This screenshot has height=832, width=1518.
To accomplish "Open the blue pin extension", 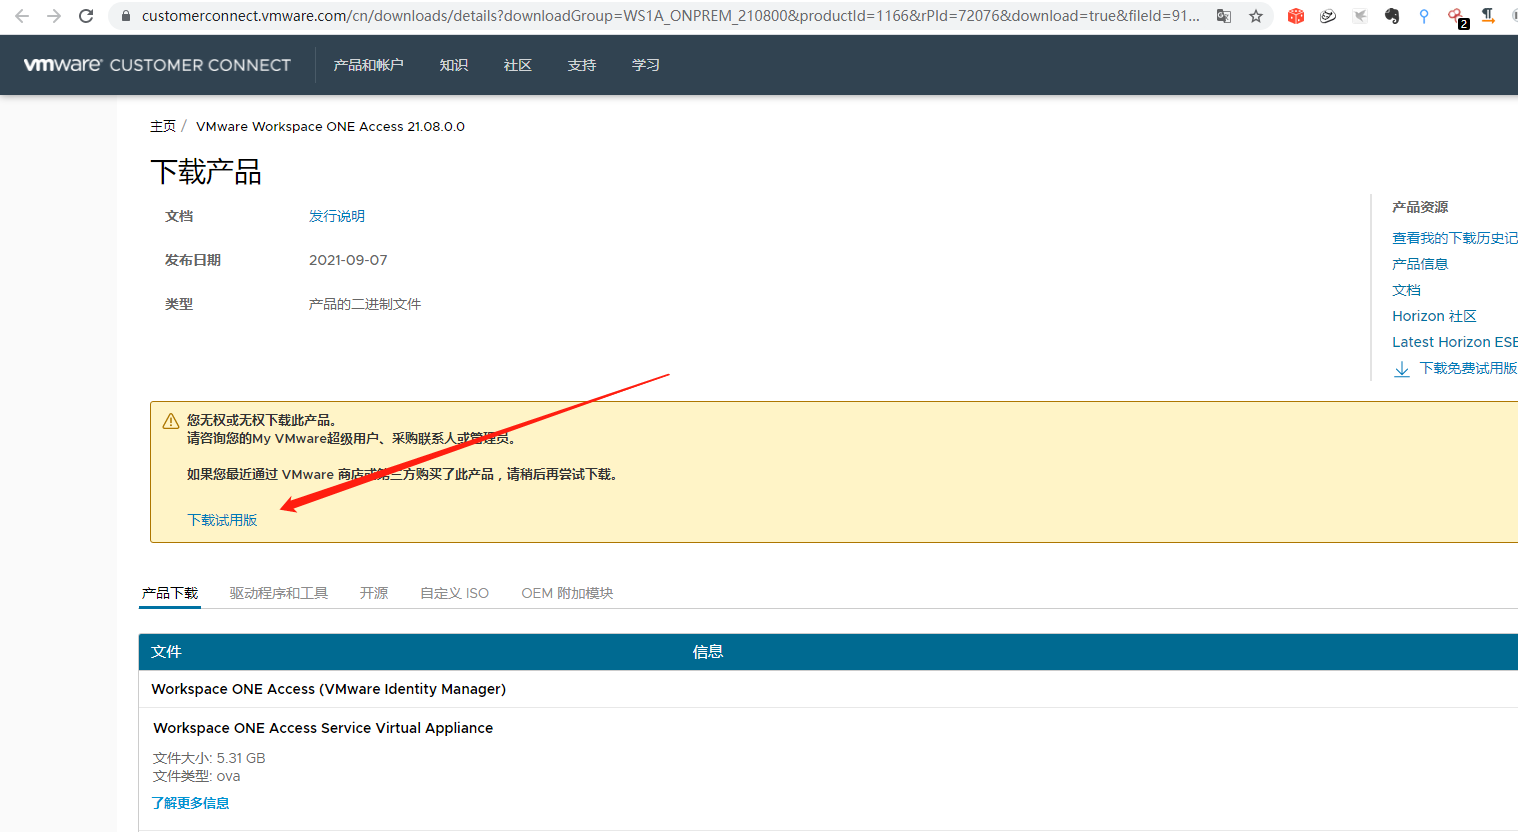I will coord(1424,16).
